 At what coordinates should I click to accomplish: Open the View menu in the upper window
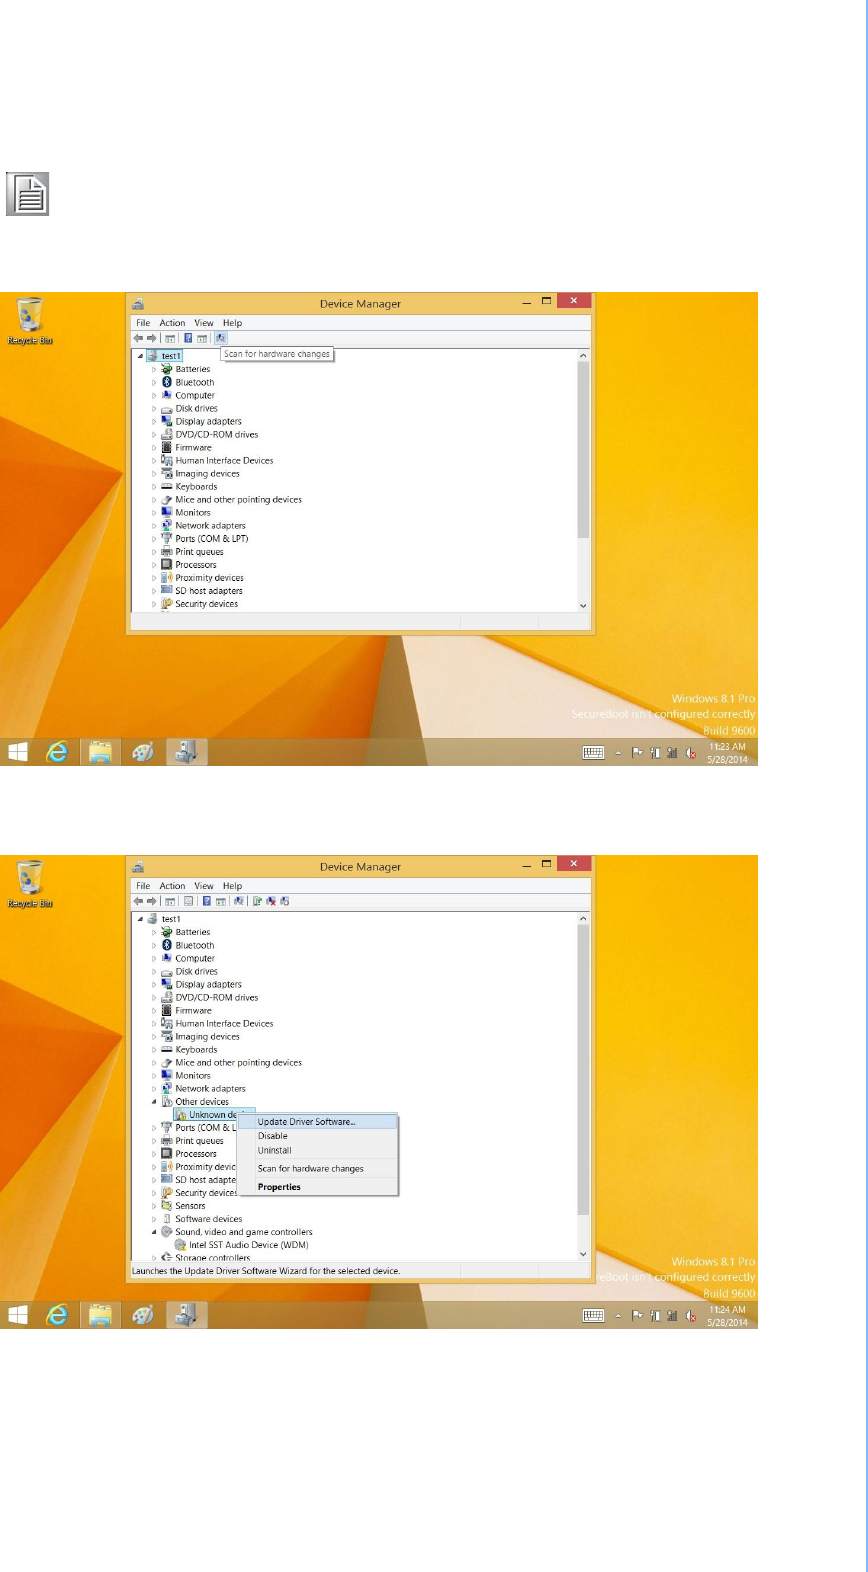click(204, 323)
